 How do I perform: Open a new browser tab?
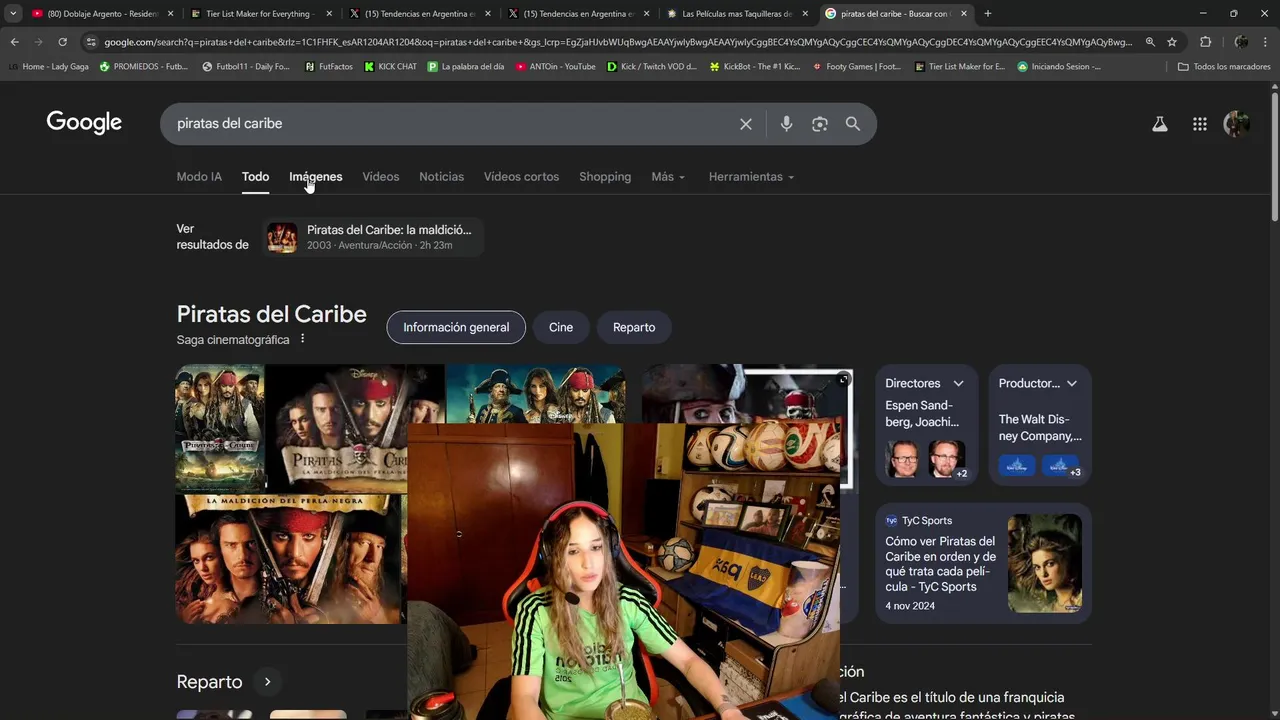[x=988, y=13]
